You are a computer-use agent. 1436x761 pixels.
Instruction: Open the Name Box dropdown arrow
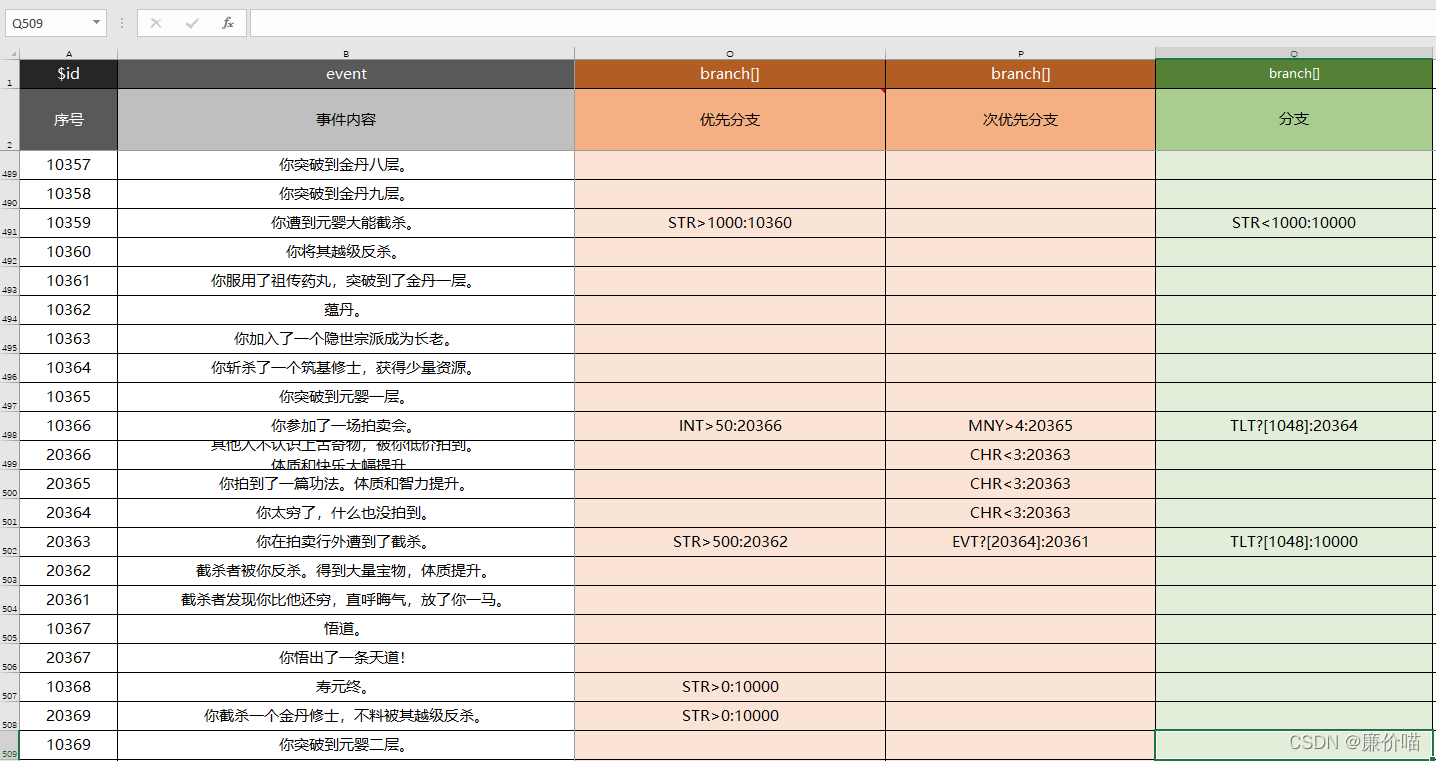click(x=96, y=23)
